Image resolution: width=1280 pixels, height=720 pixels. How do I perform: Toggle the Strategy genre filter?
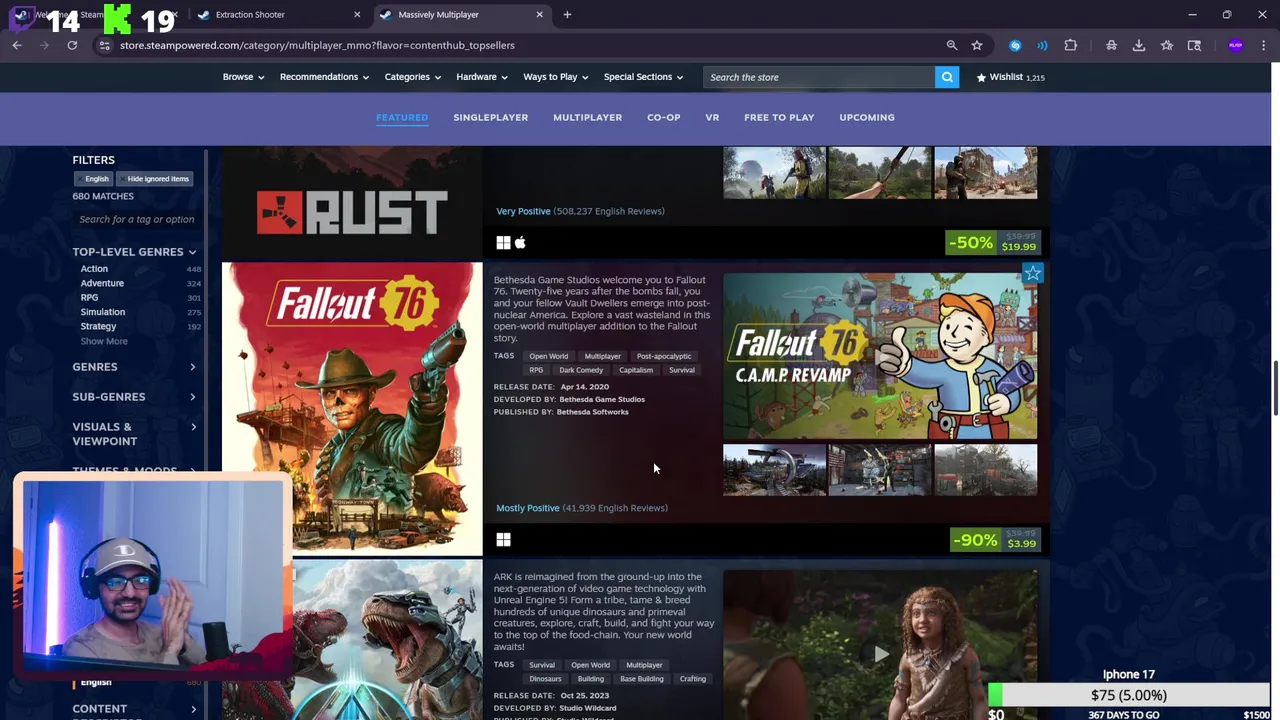tap(98, 326)
